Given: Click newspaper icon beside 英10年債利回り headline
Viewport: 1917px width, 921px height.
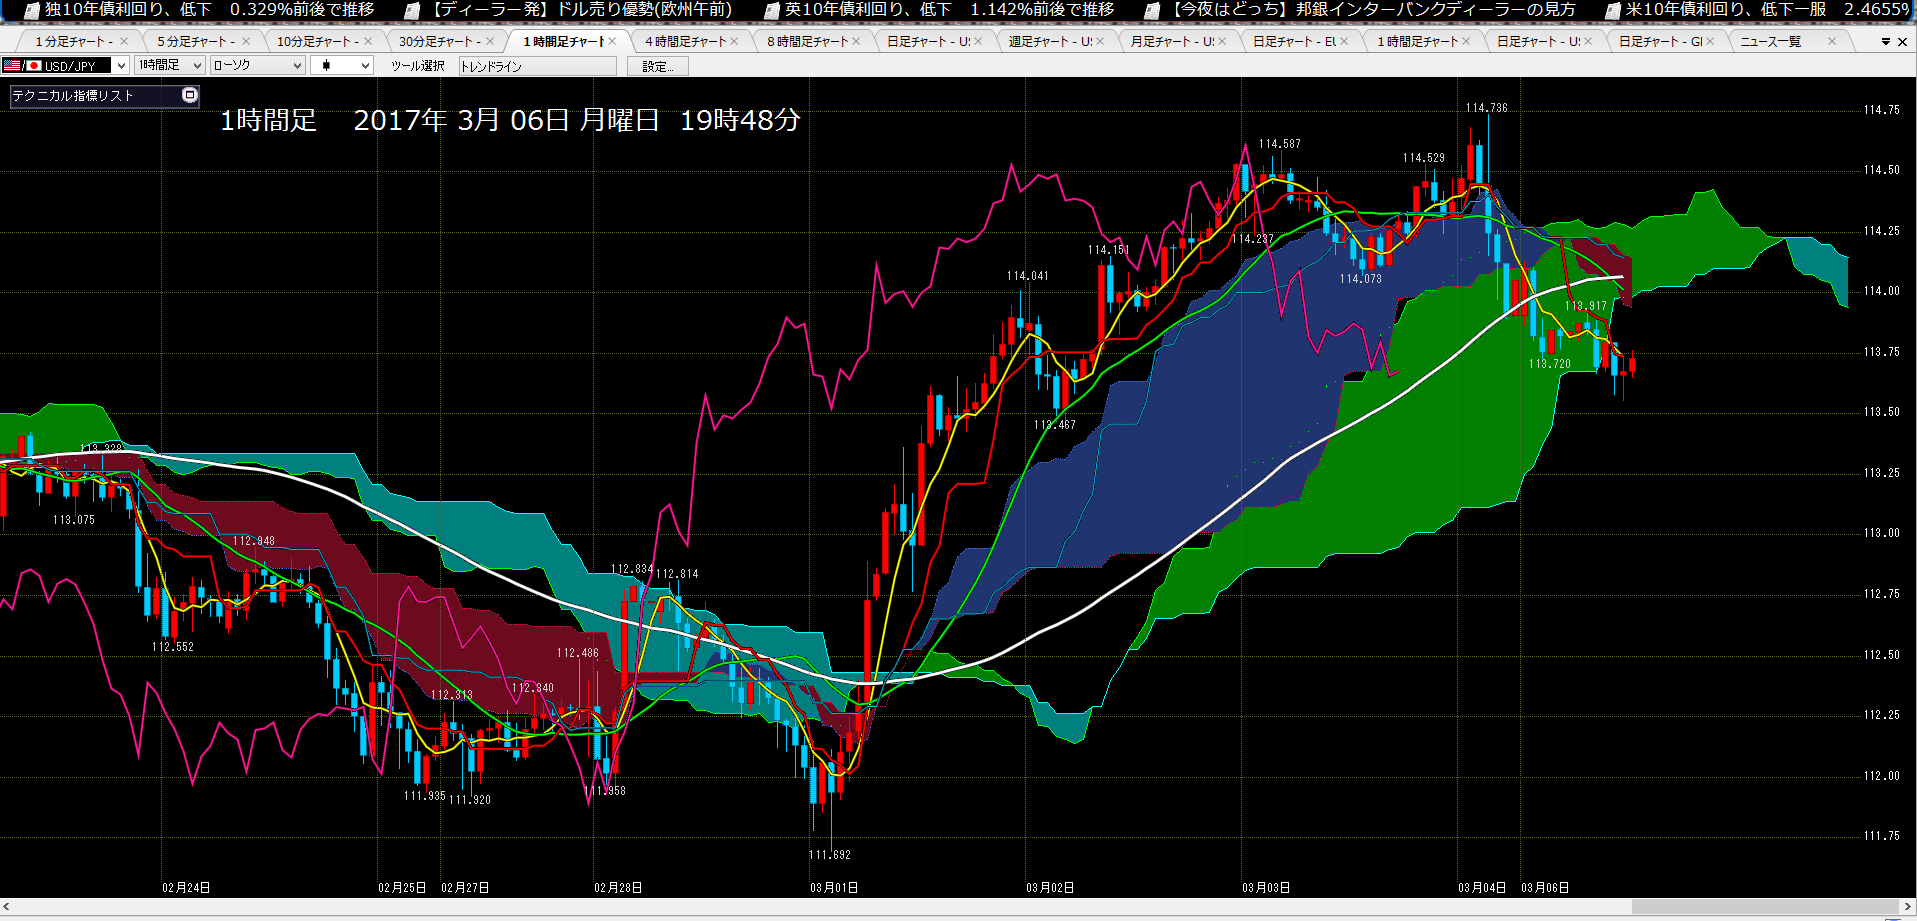Looking at the screenshot, I should click(x=771, y=11).
